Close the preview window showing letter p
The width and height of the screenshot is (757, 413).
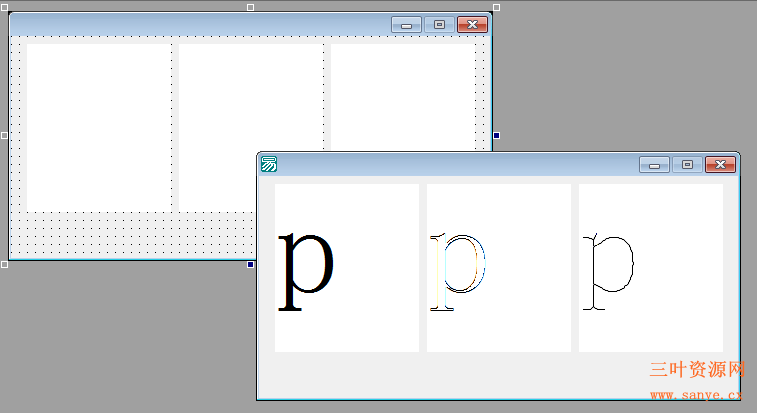720,165
